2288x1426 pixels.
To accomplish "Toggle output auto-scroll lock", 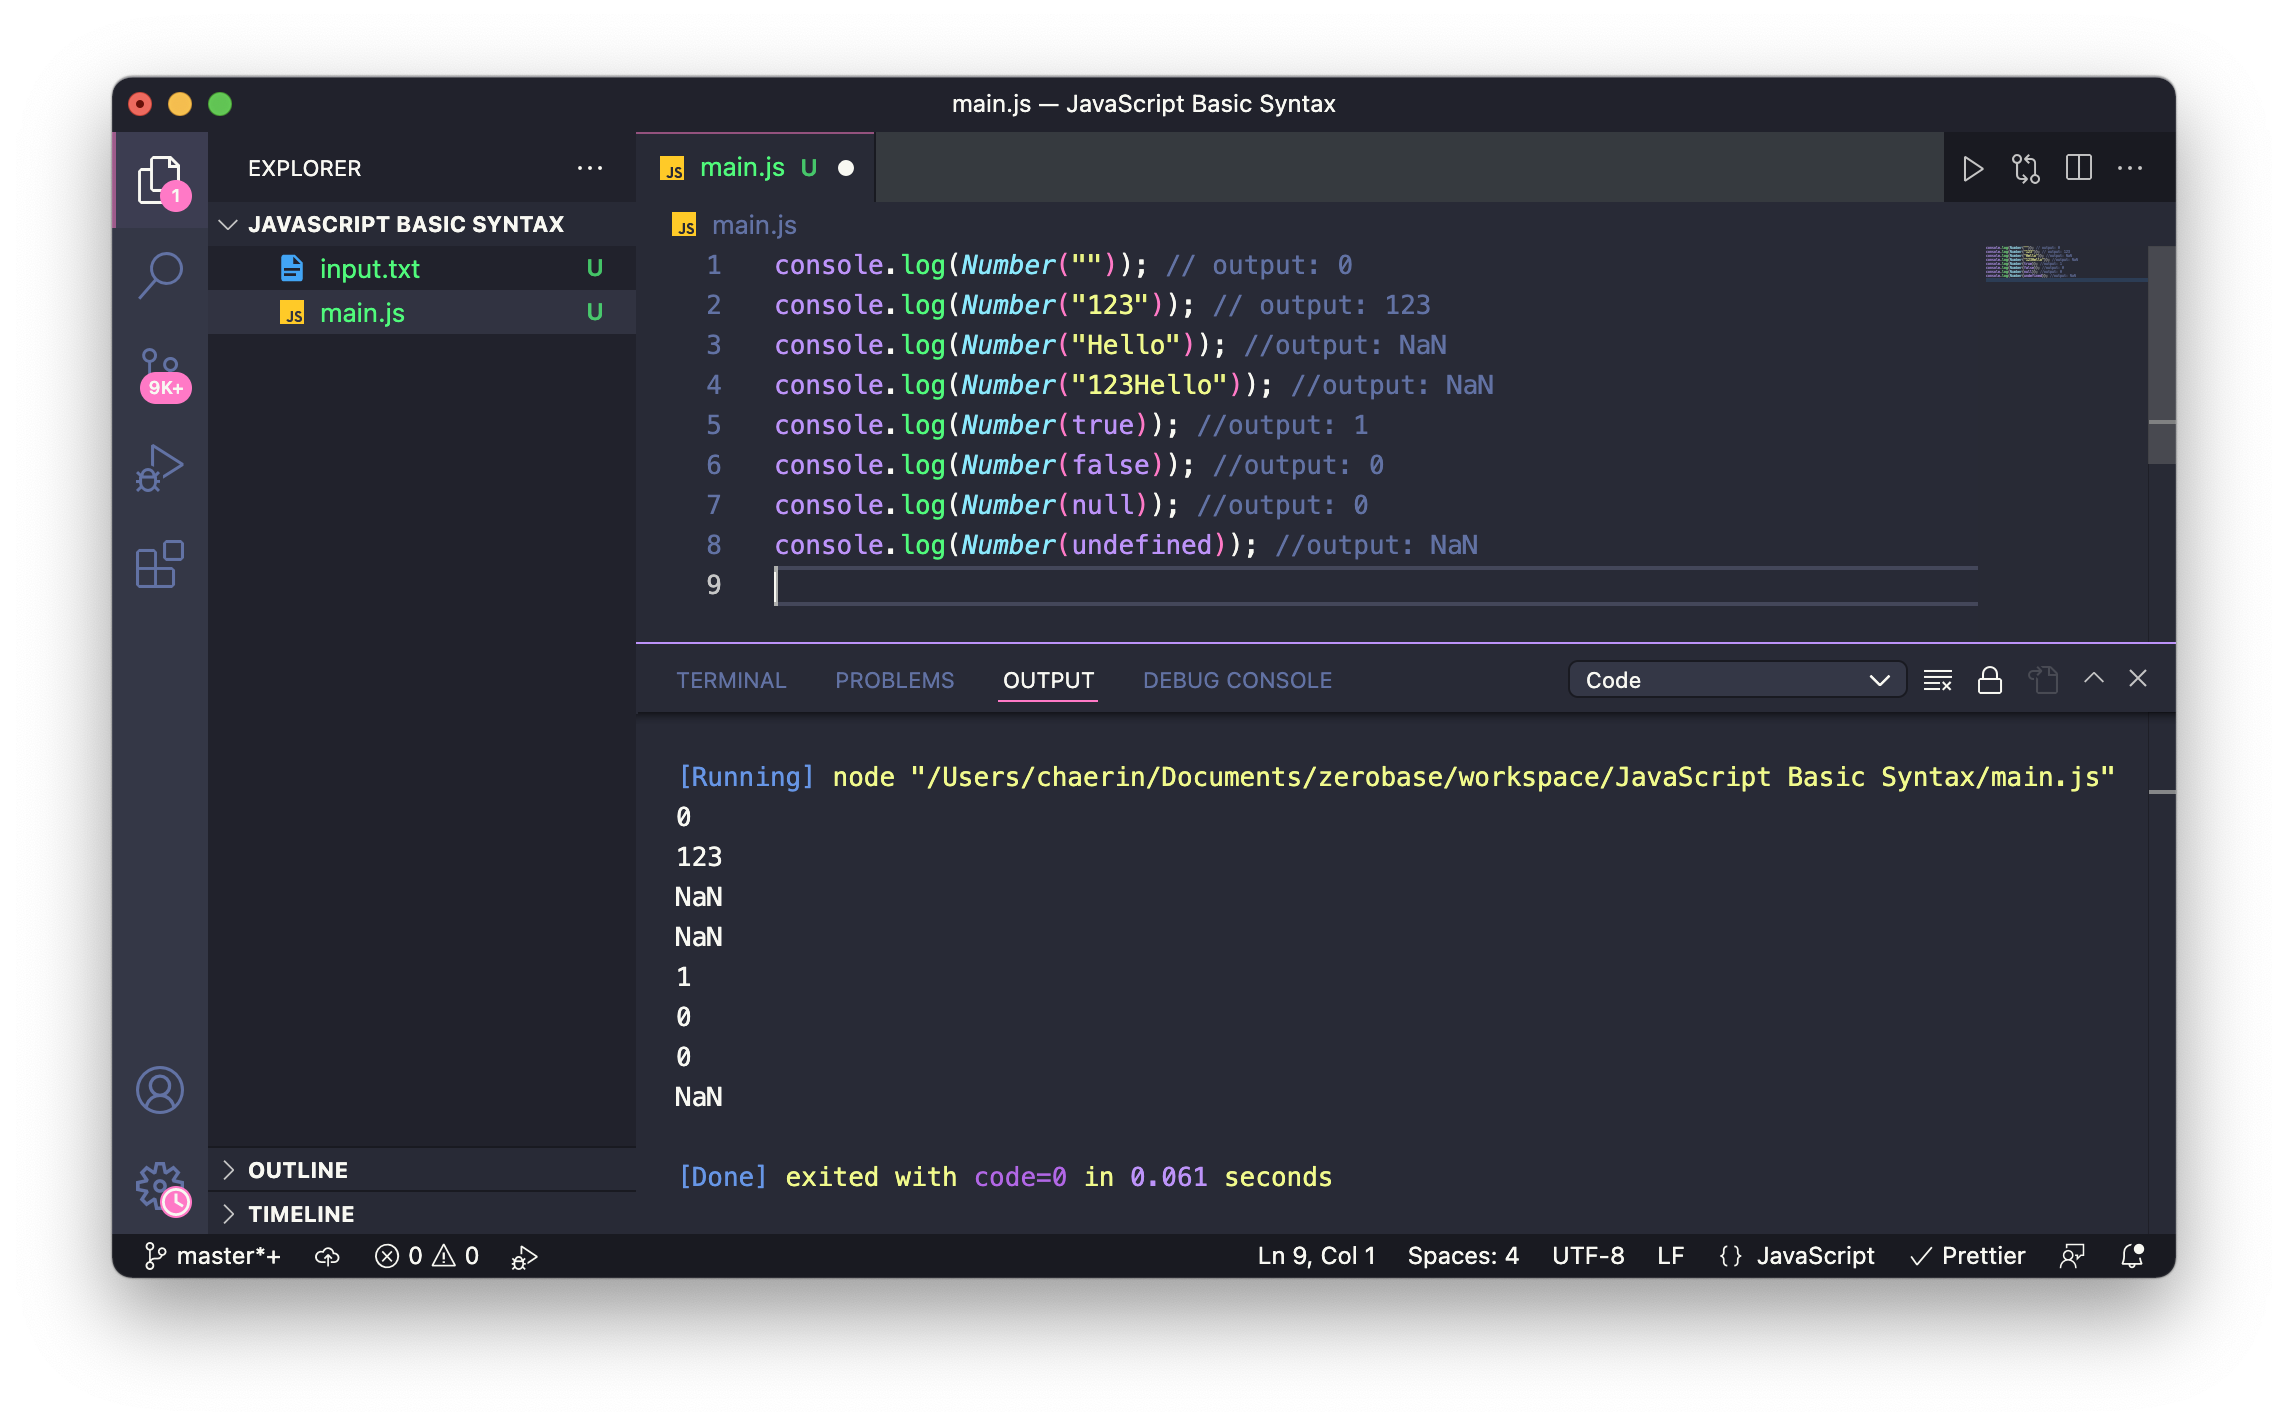I will pos(1989,680).
